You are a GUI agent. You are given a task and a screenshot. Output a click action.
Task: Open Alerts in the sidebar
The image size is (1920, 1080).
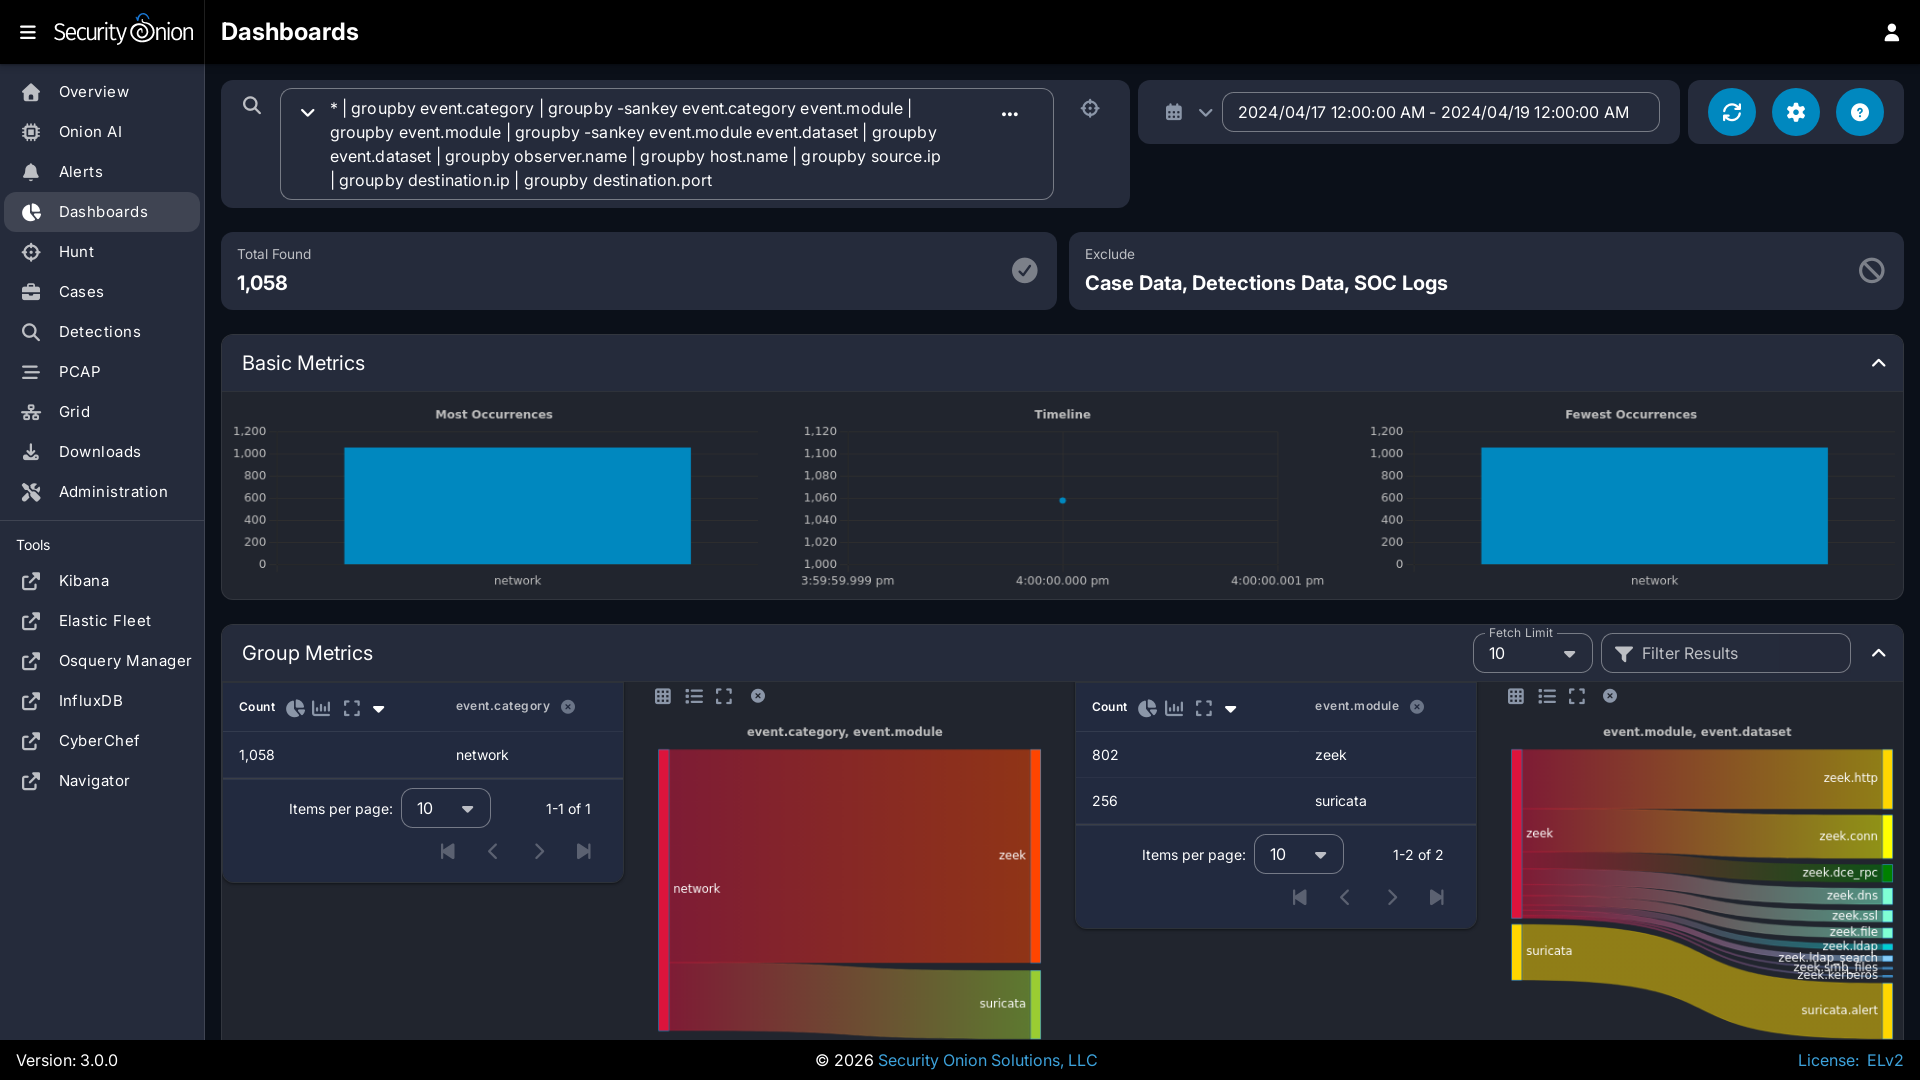pyautogui.click(x=80, y=172)
